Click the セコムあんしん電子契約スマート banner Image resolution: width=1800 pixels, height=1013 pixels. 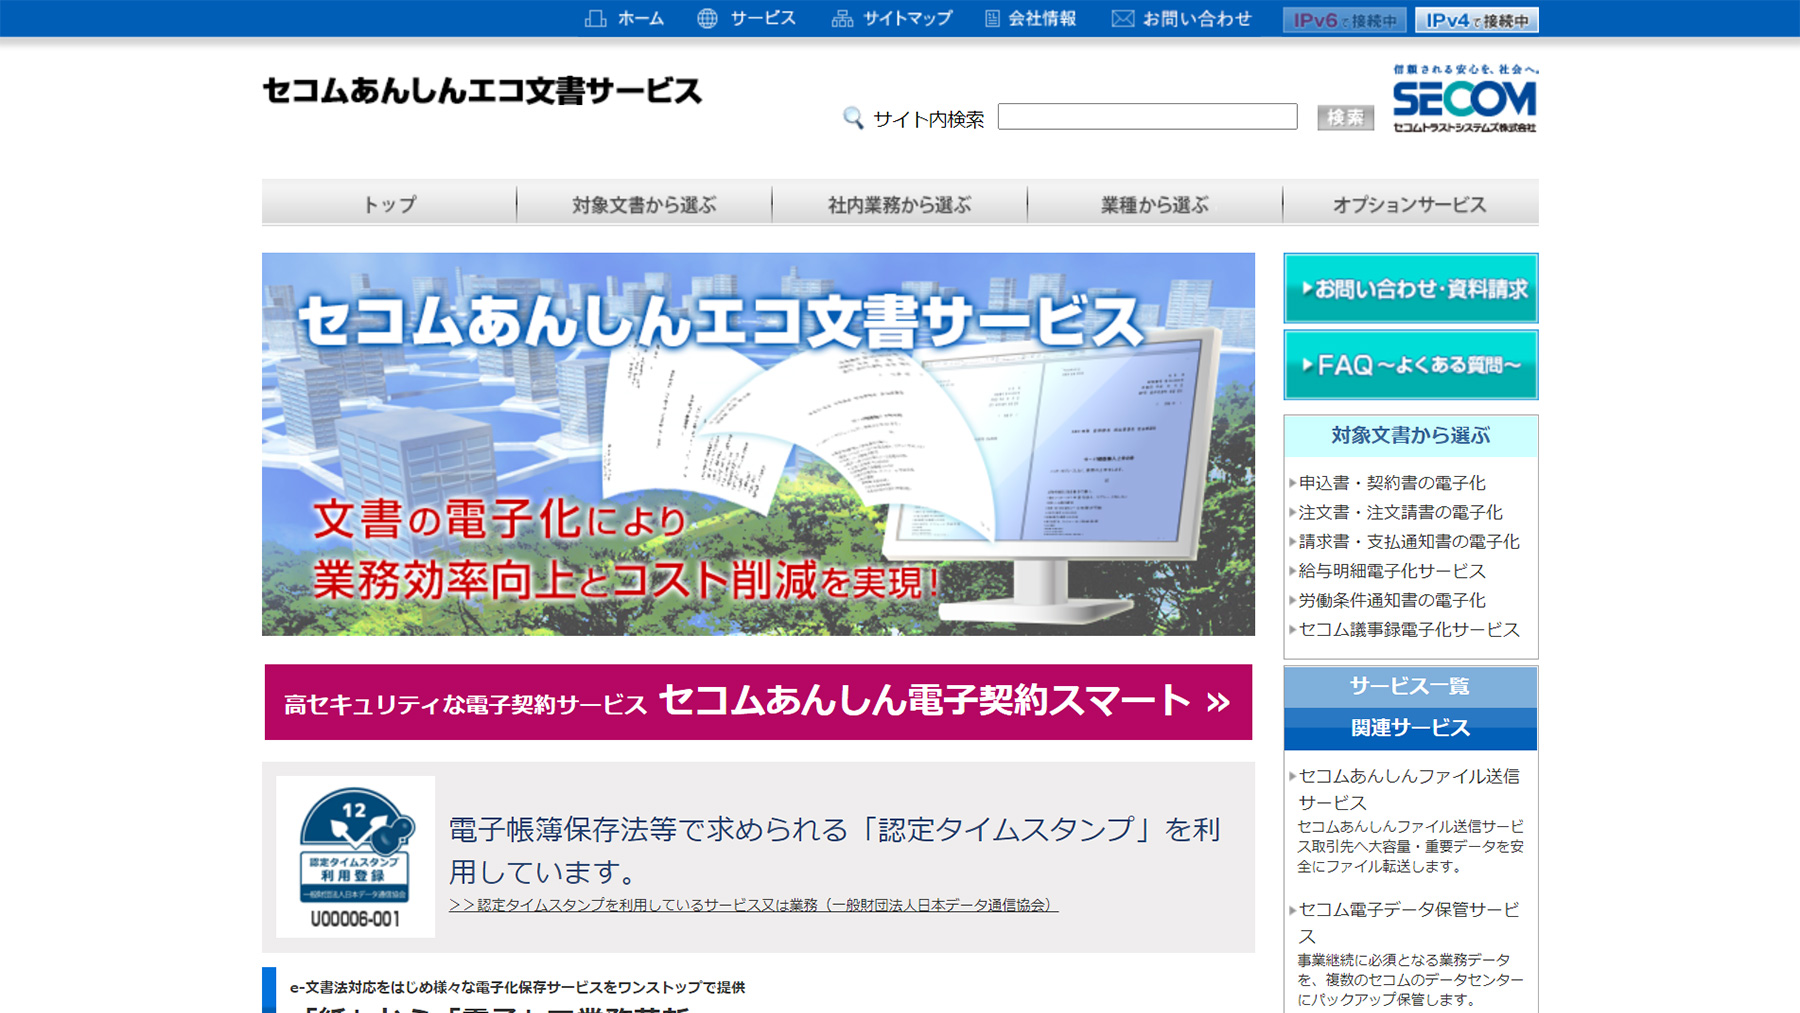point(757,701)
